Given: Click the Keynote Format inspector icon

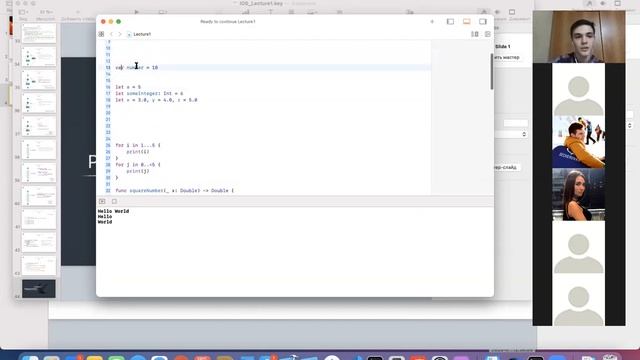Looking at the screenshot, I should 484,12.
